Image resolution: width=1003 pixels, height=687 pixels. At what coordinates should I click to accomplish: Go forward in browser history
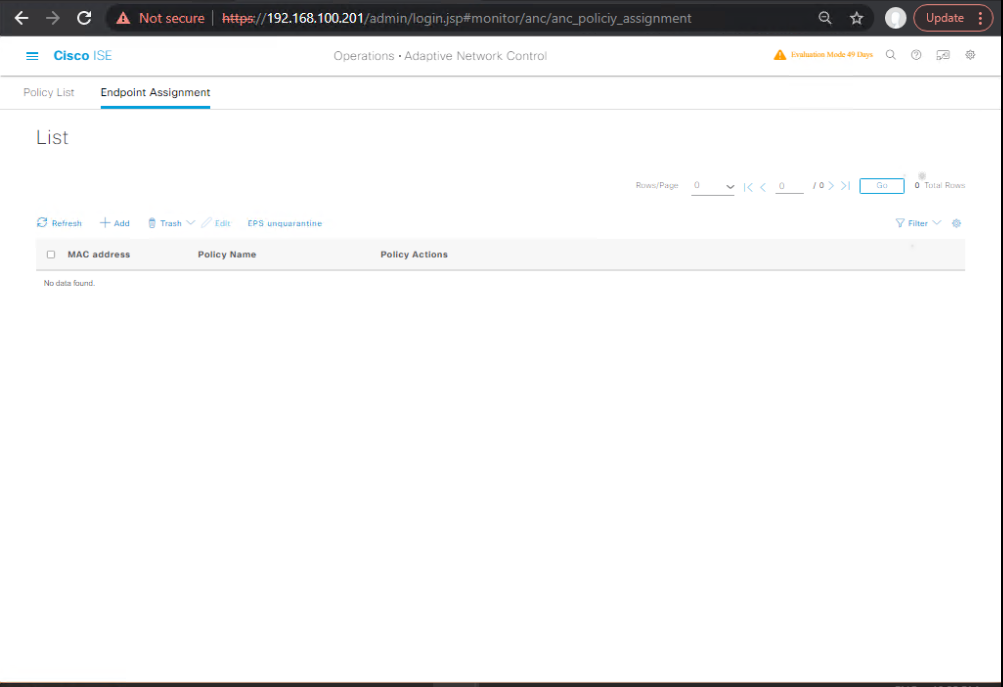point(52,18)
